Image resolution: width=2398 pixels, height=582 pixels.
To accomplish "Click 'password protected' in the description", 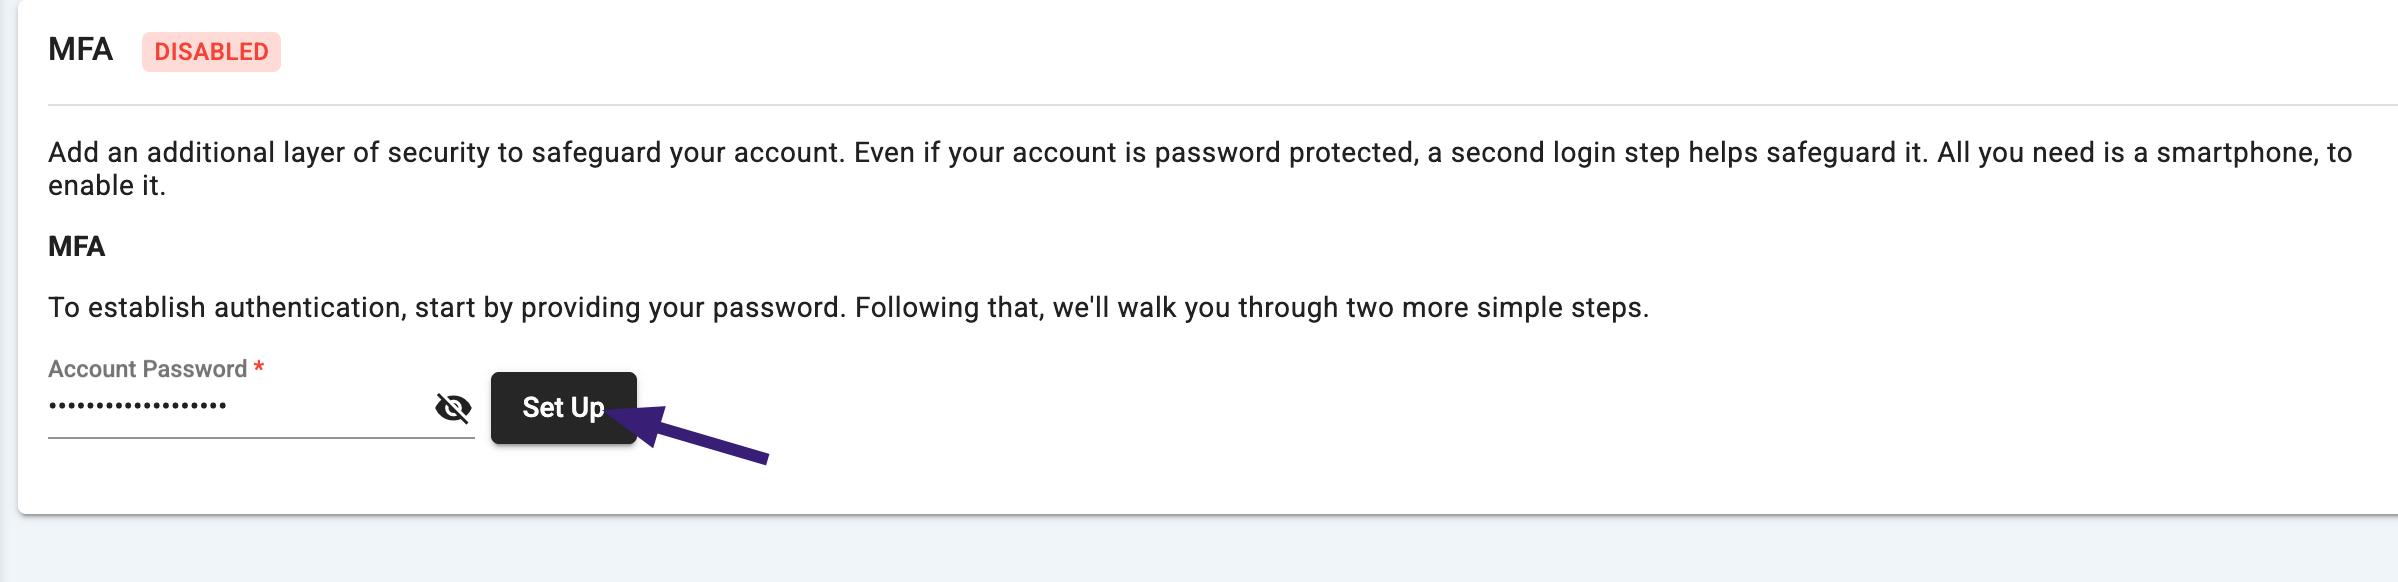I will point(1285,153).
